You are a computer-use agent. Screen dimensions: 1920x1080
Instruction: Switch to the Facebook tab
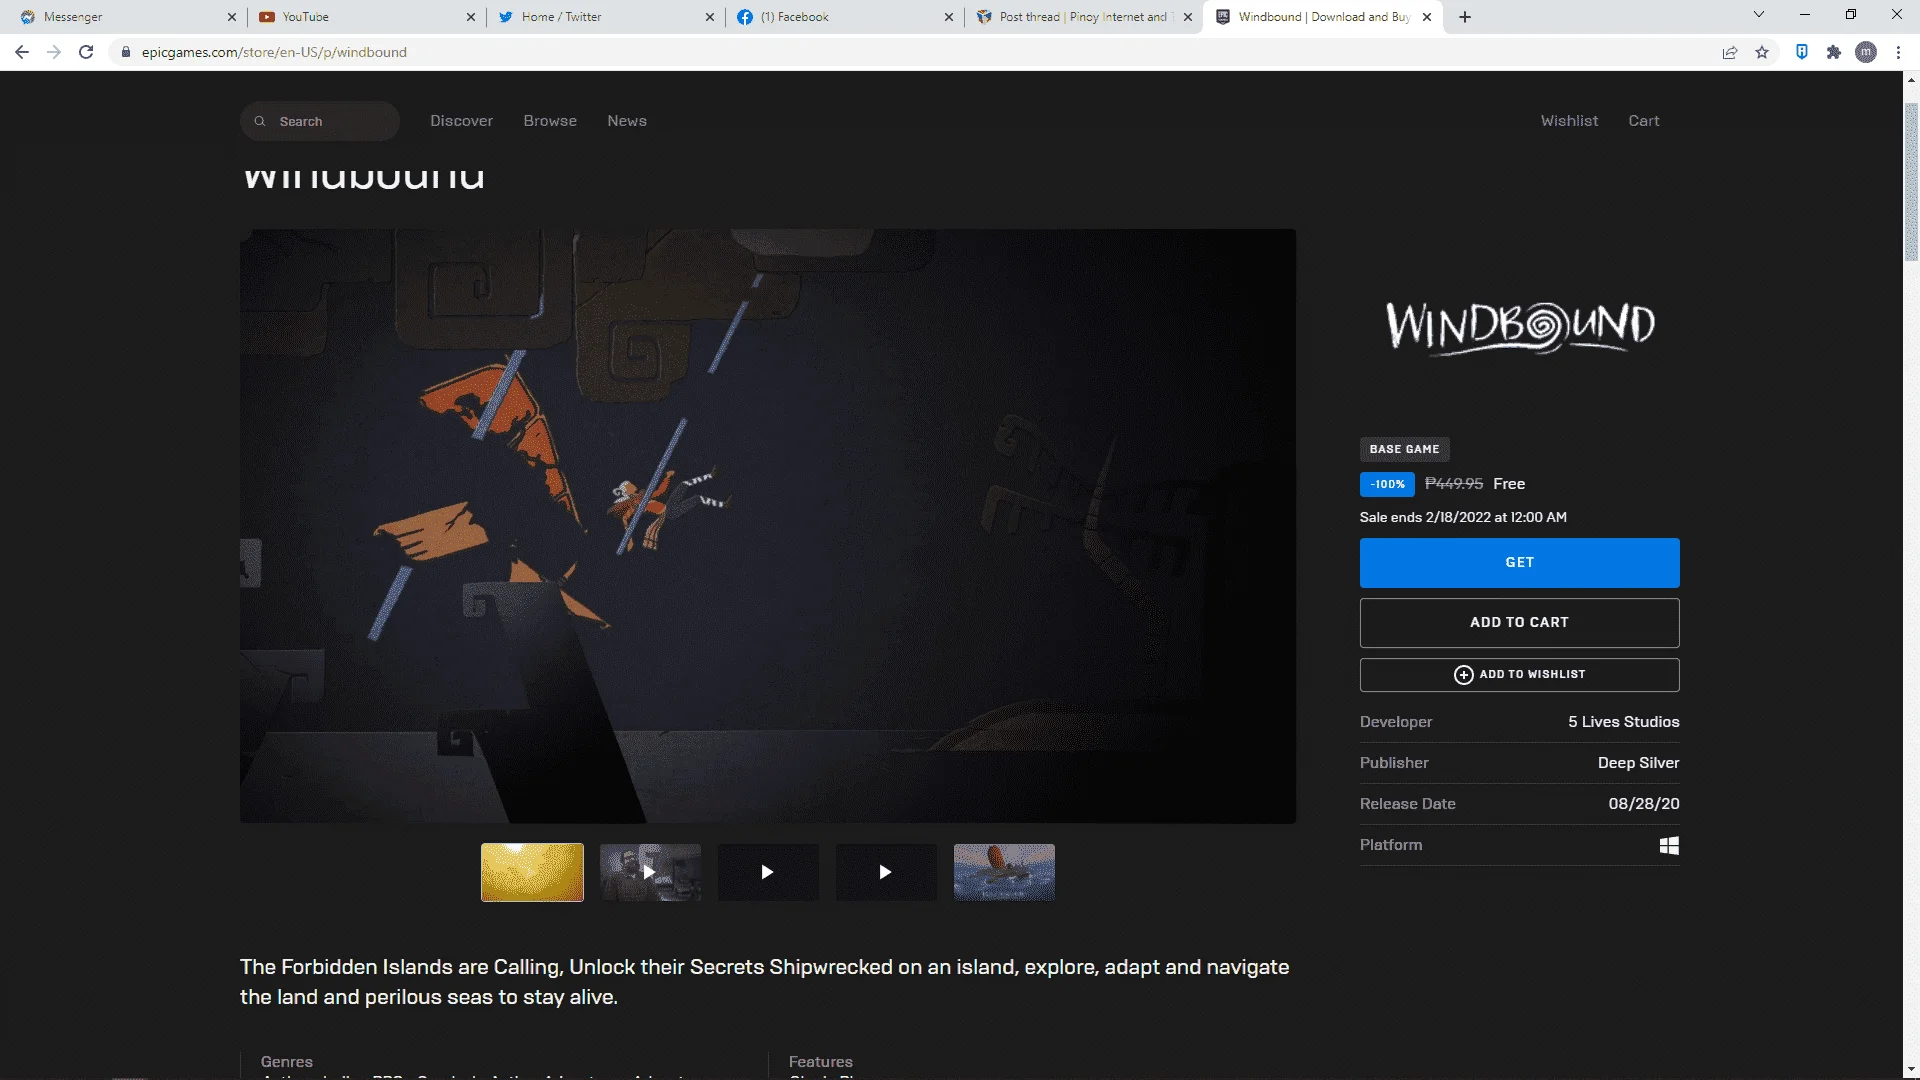coord(843,17)
